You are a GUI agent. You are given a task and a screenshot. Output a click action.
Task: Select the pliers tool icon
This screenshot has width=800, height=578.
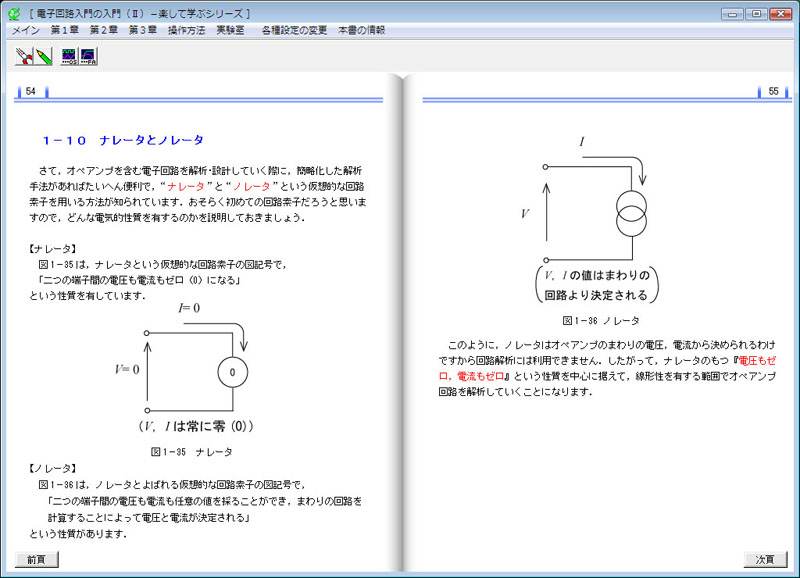pyautogui.click(x=24, y=56)
